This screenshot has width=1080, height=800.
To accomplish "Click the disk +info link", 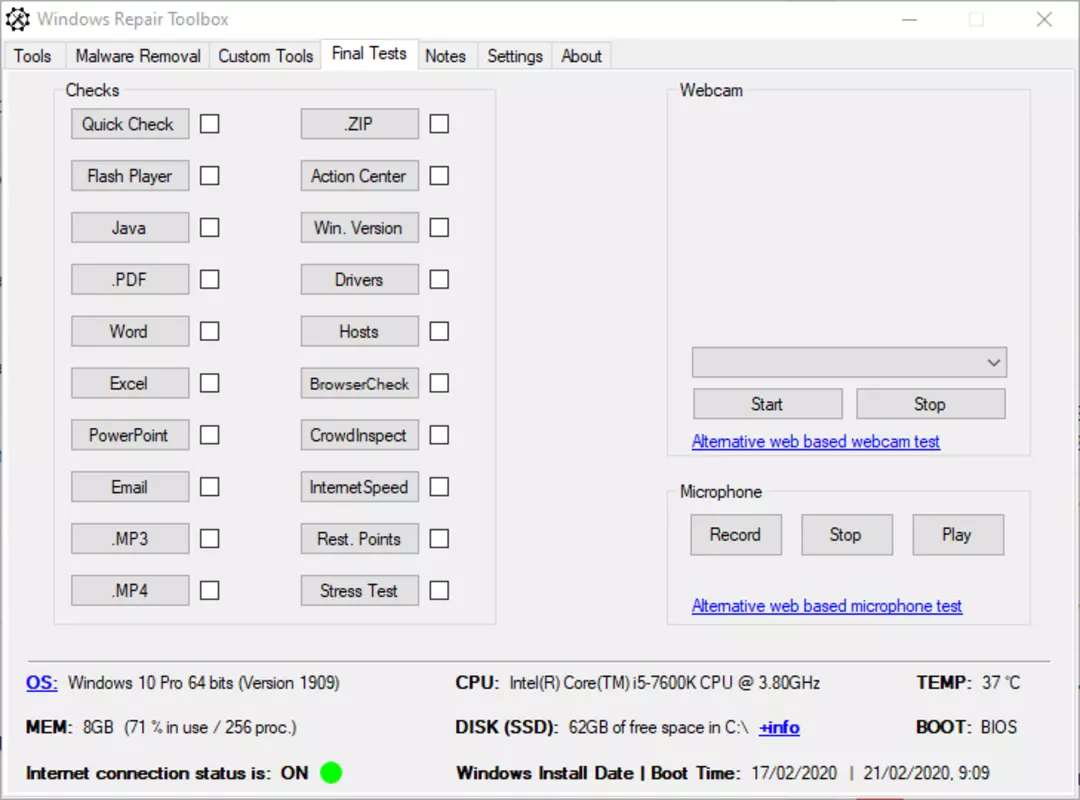I will coord(779,728).
